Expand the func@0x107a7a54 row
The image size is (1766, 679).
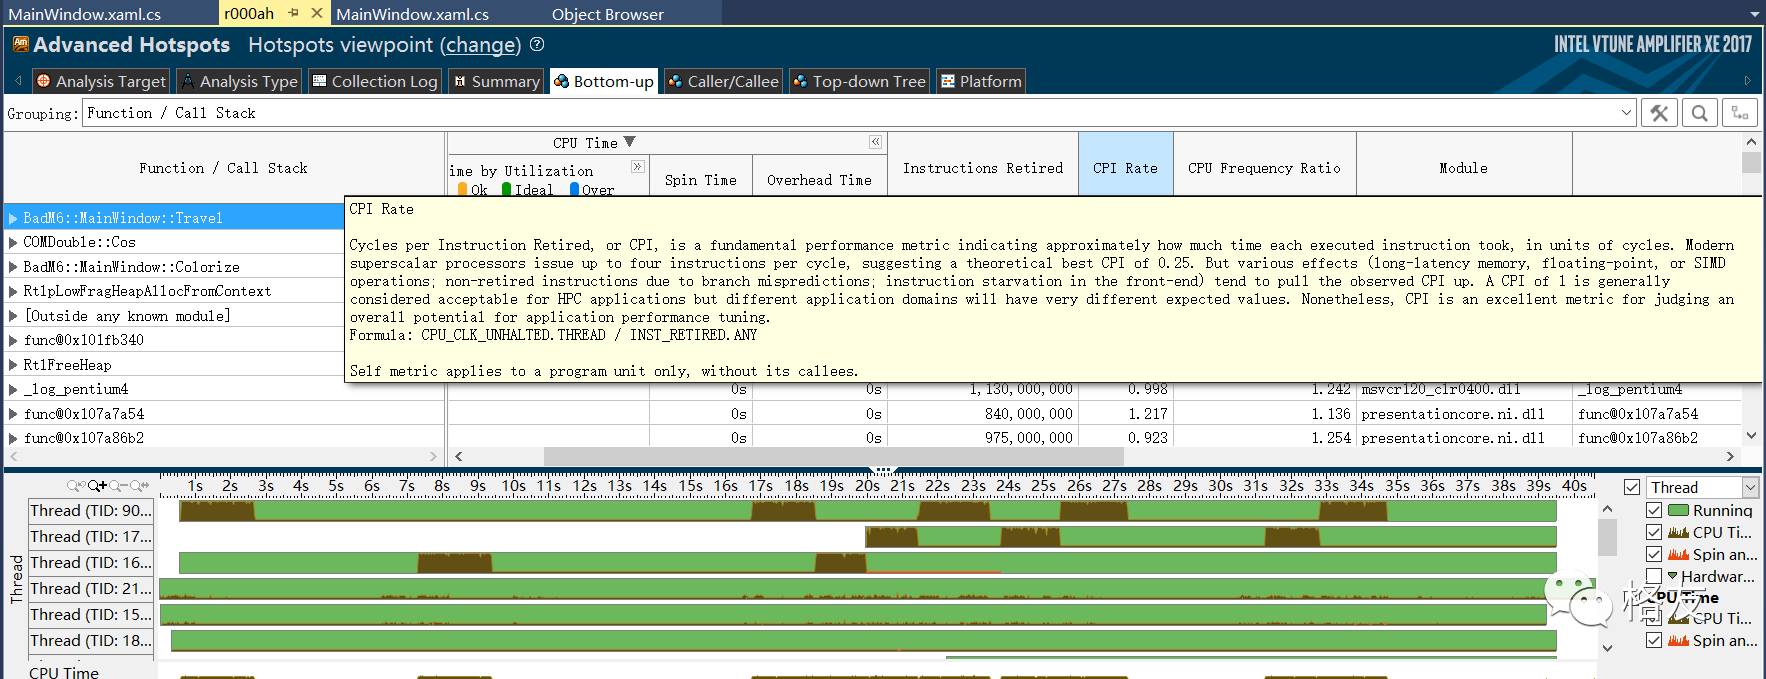[x=13, y=414]
